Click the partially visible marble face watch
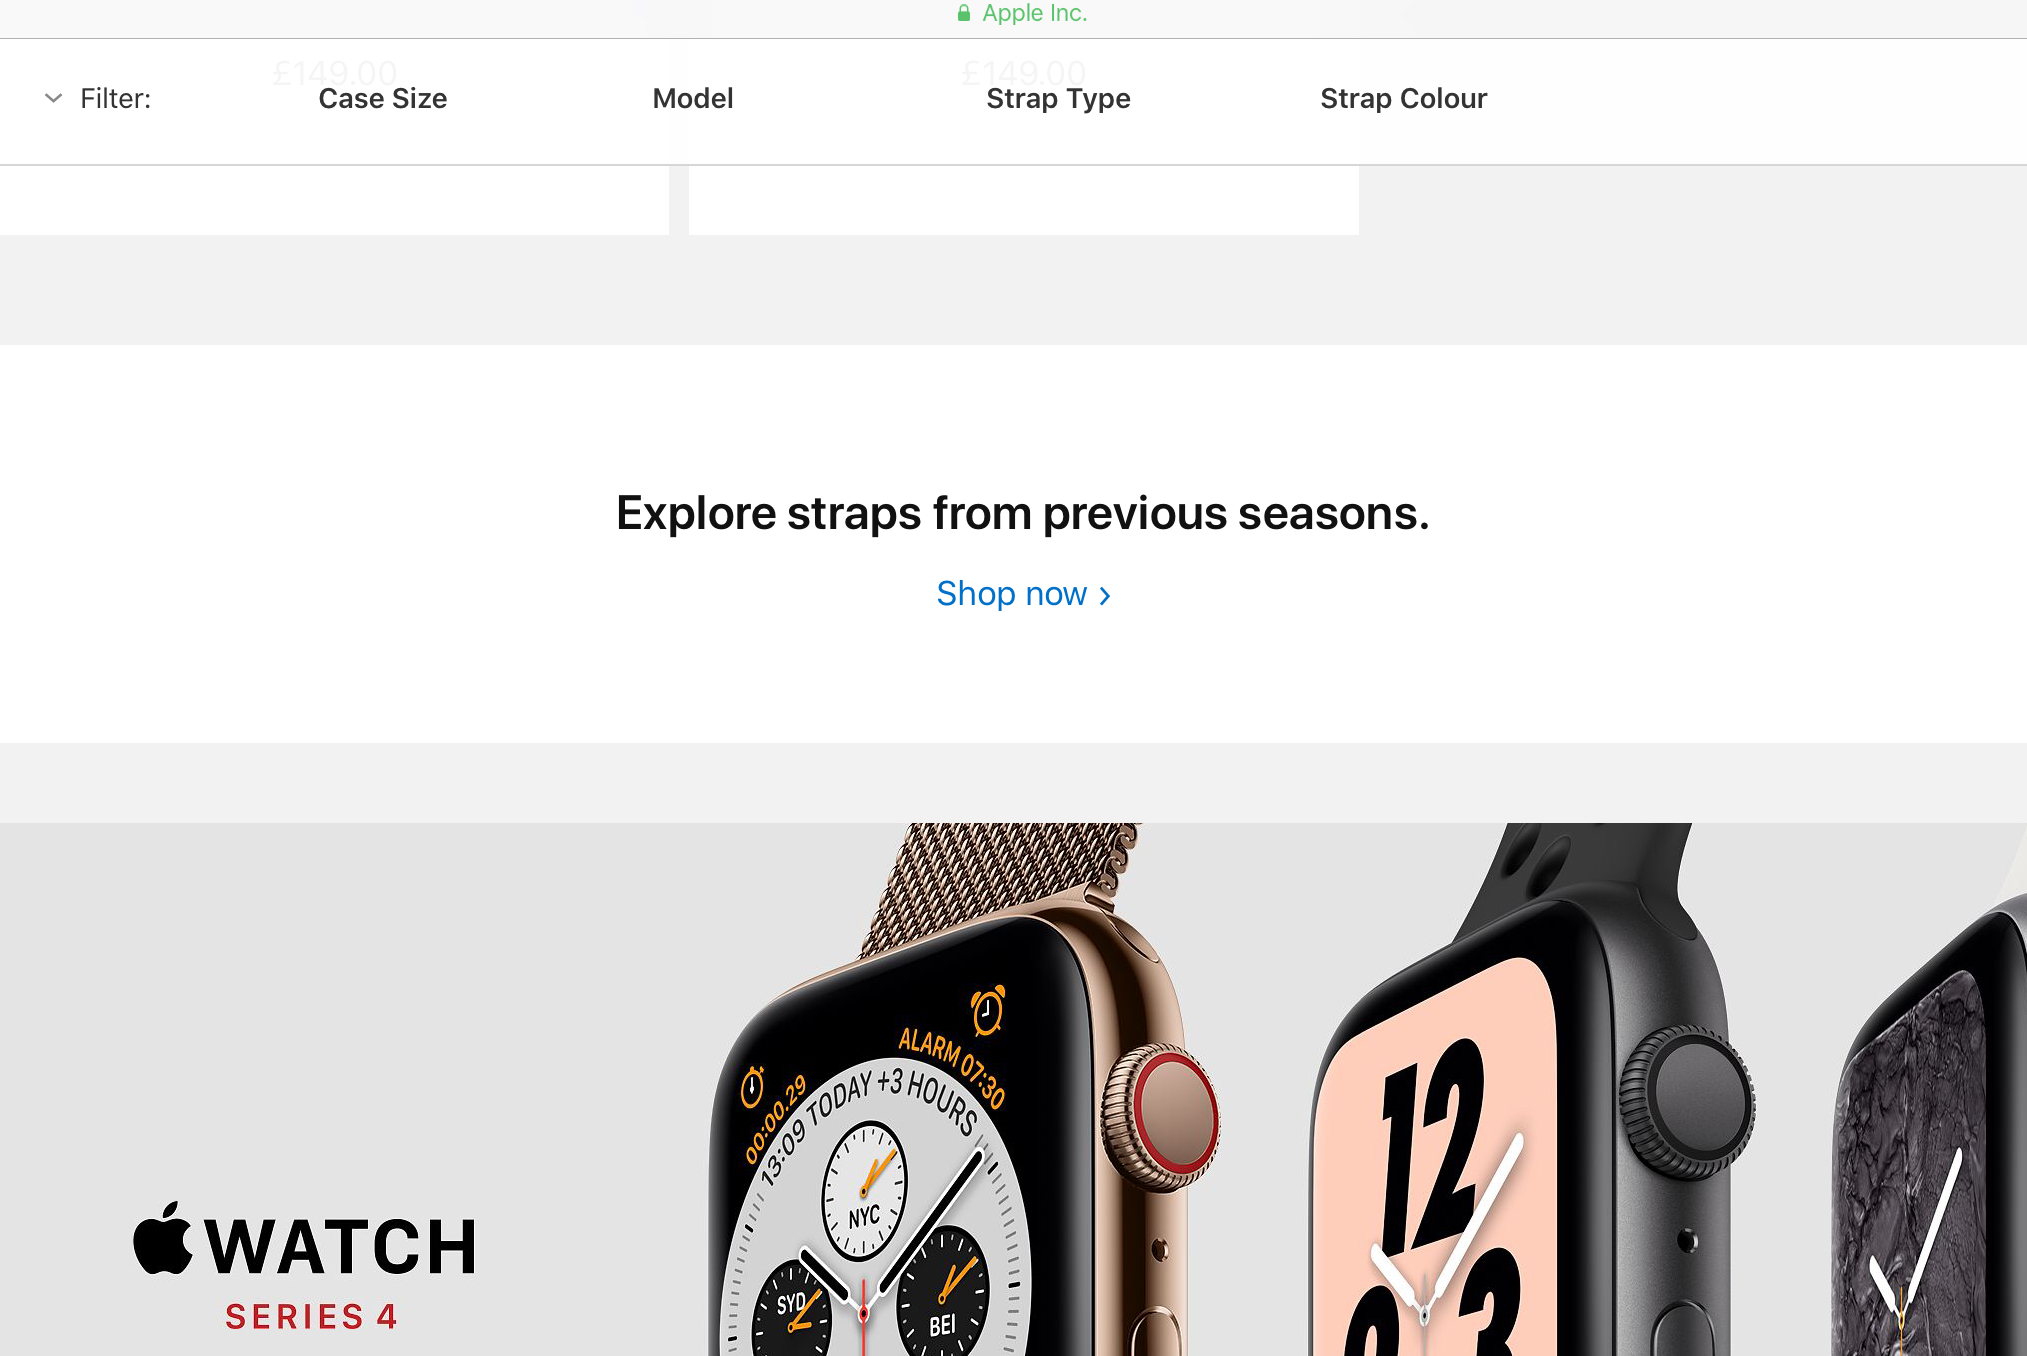This screenshot has height=1356, width=2027. (1930, 1130)
